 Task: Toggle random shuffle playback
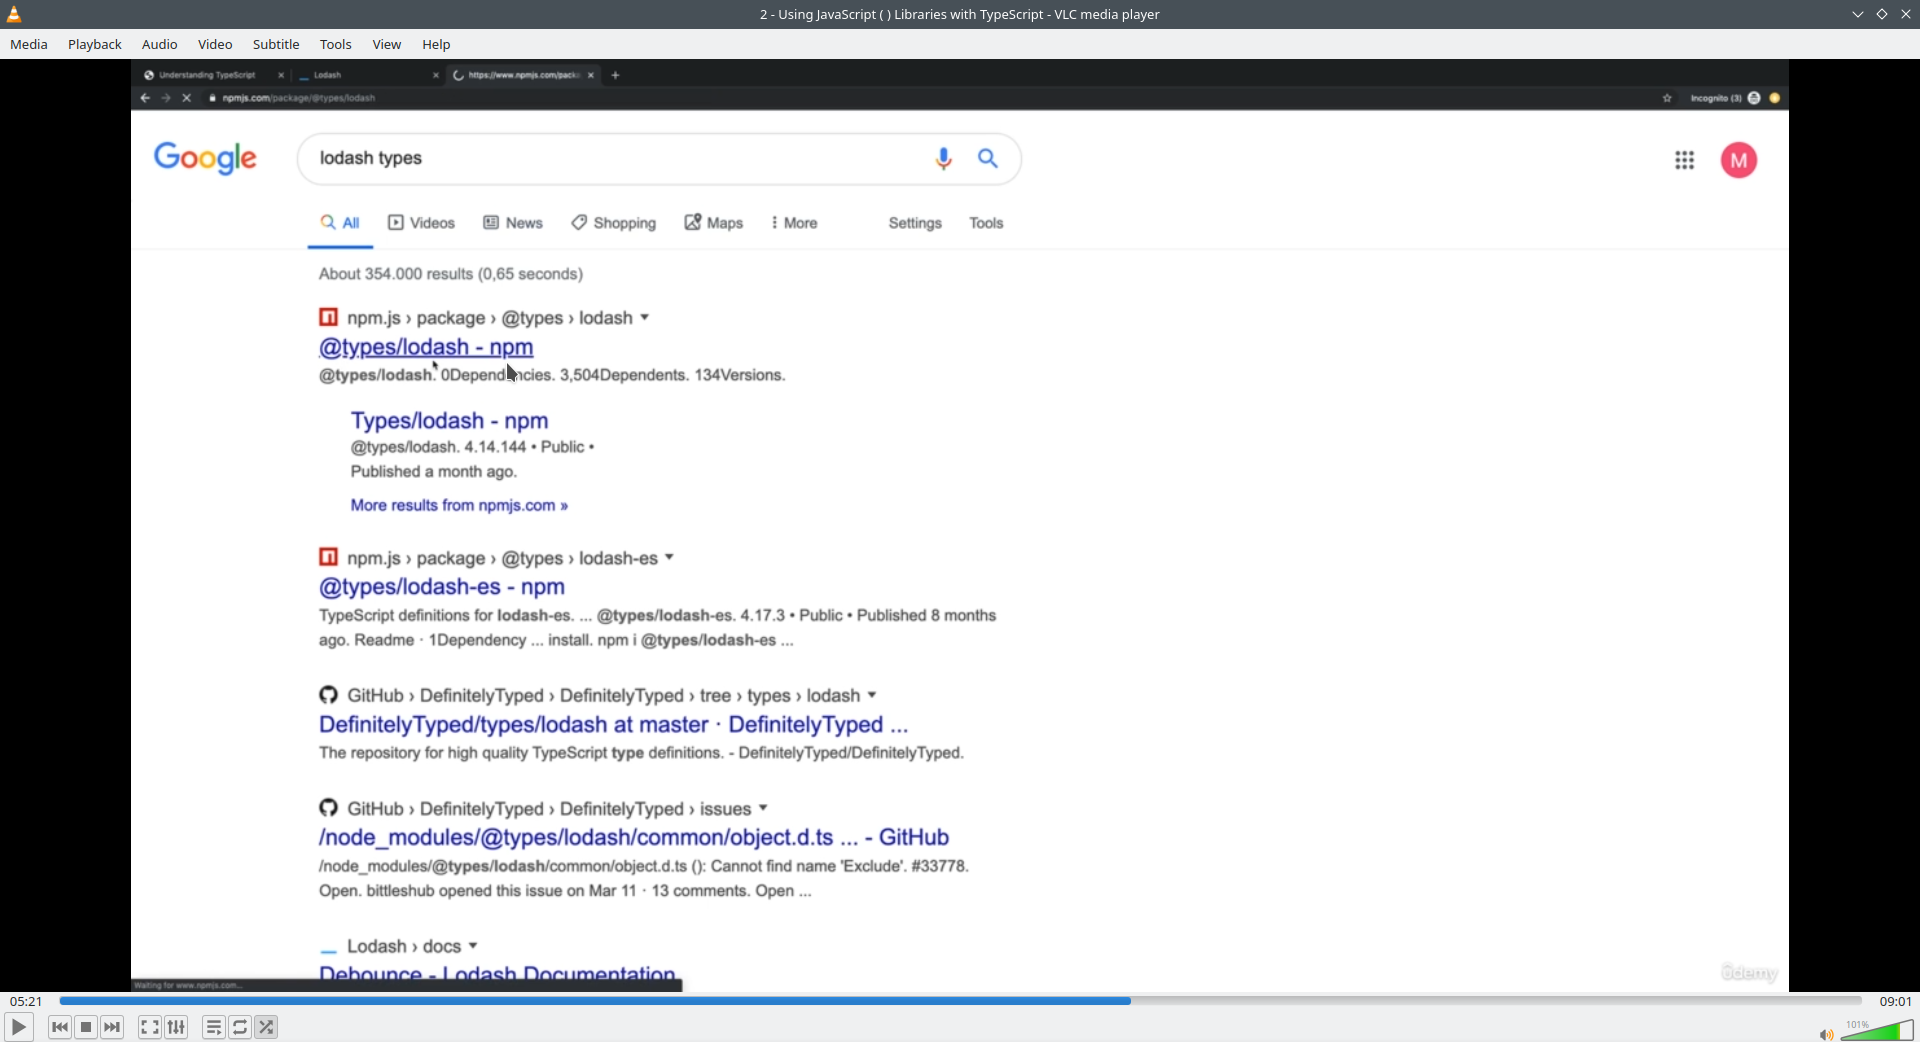coord(266,1027)
